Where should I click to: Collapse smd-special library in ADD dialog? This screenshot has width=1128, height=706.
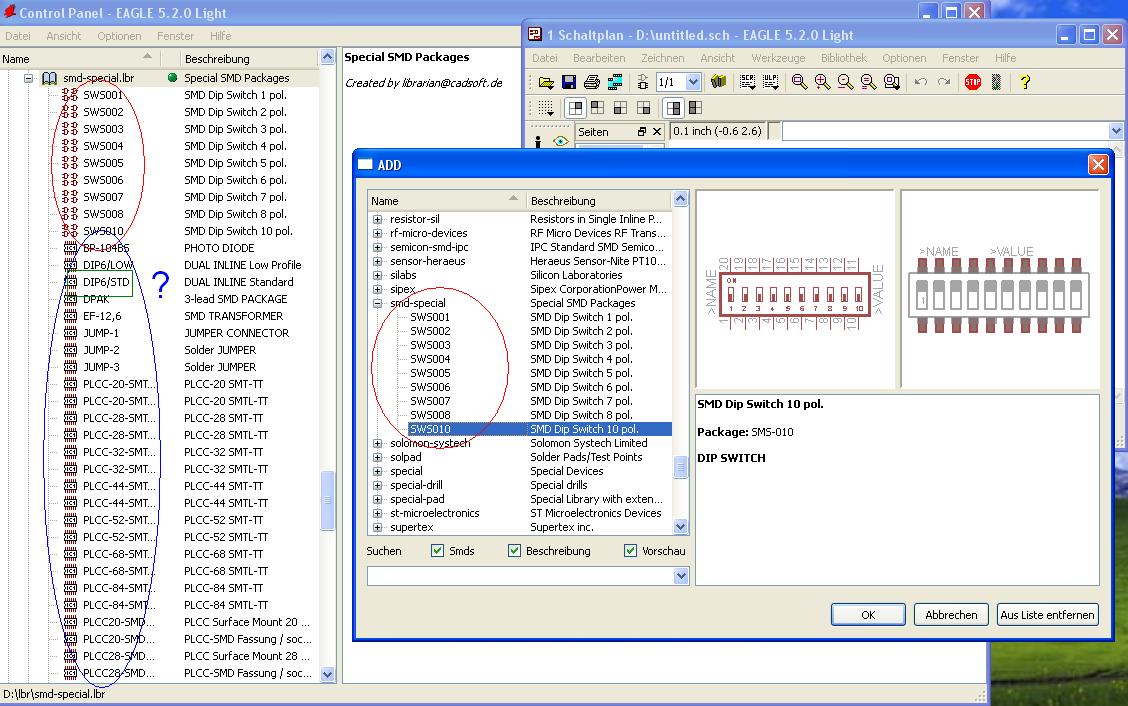(x=377, y=304)
